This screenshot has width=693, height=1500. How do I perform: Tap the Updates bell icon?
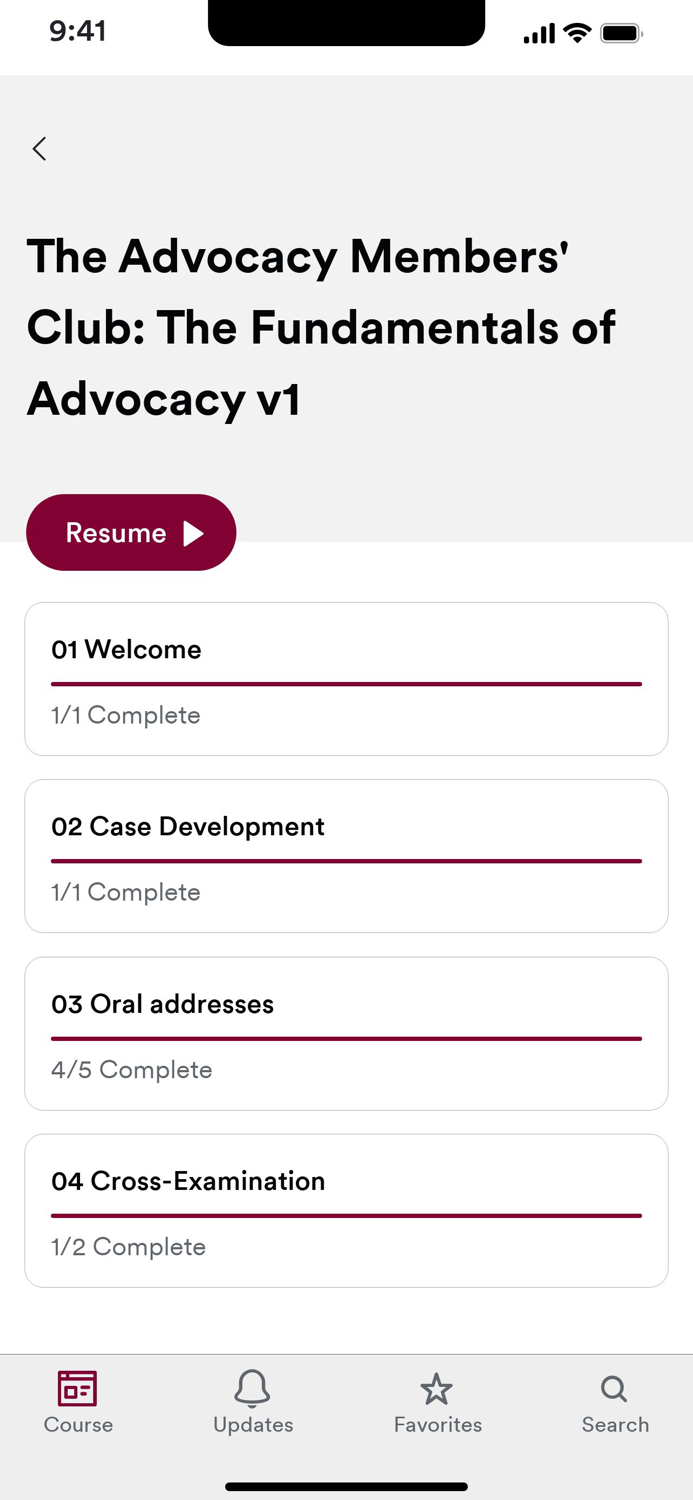252,1389
